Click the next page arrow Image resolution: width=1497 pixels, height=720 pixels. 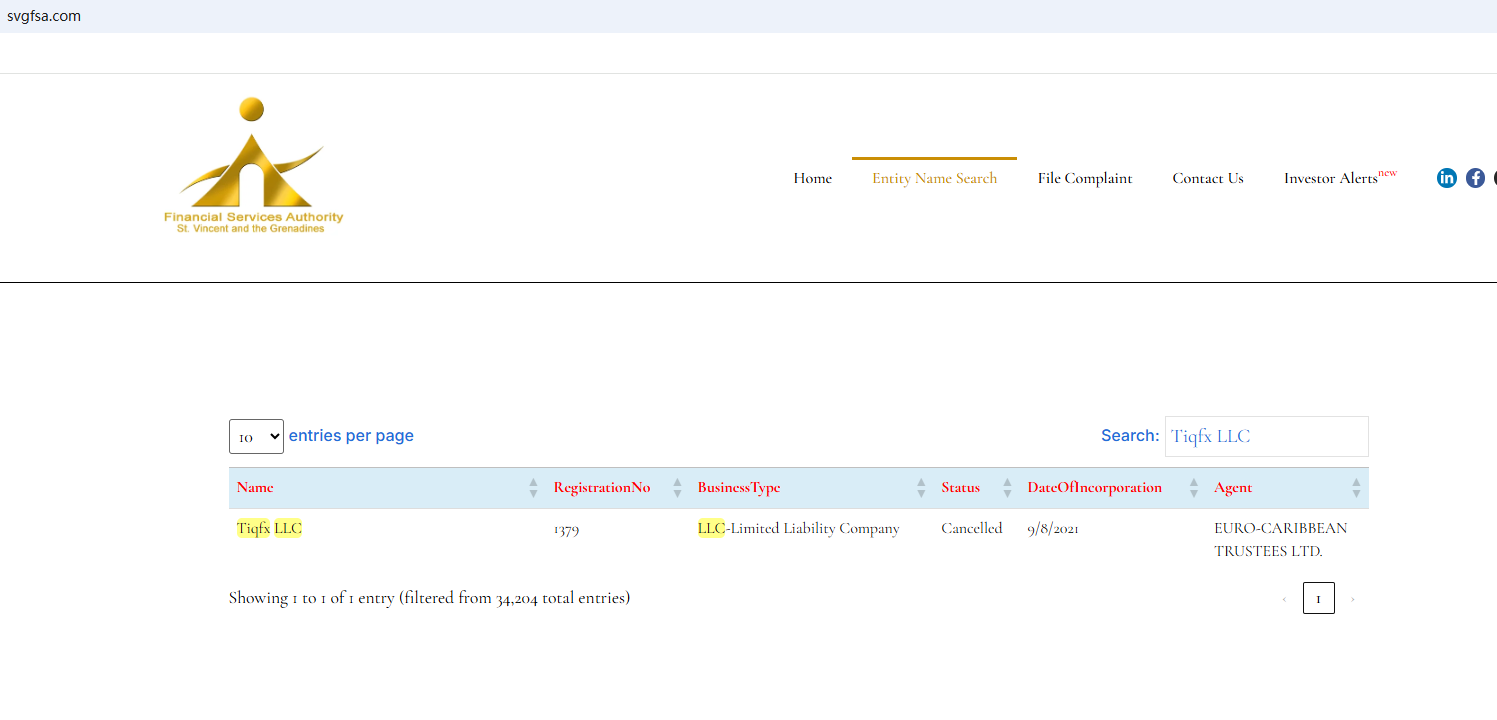tap(1353, 599)
